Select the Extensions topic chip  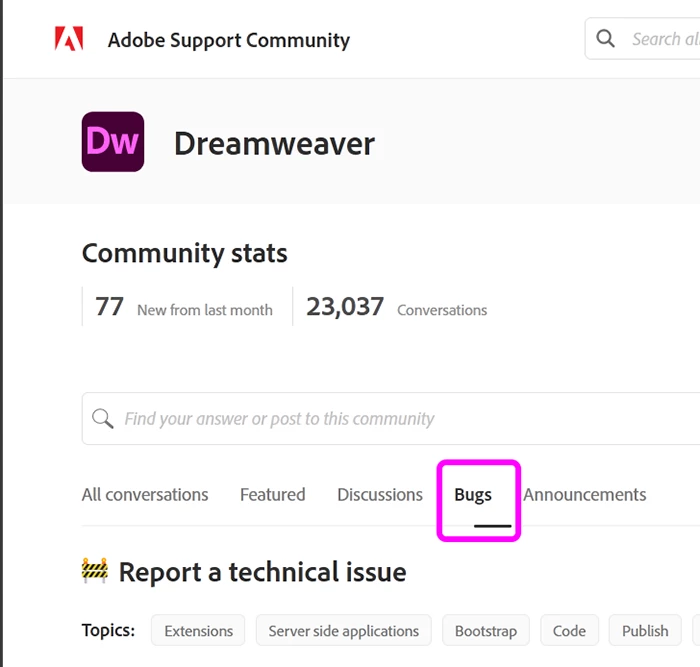(198, 630)
